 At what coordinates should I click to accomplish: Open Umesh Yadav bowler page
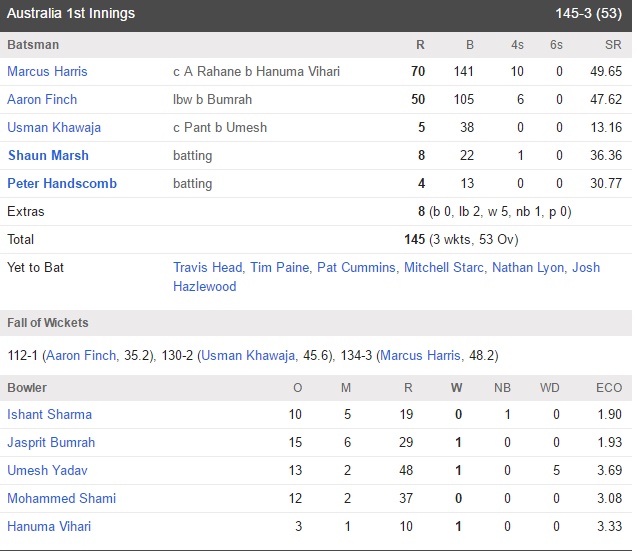(x=47, y=471)
